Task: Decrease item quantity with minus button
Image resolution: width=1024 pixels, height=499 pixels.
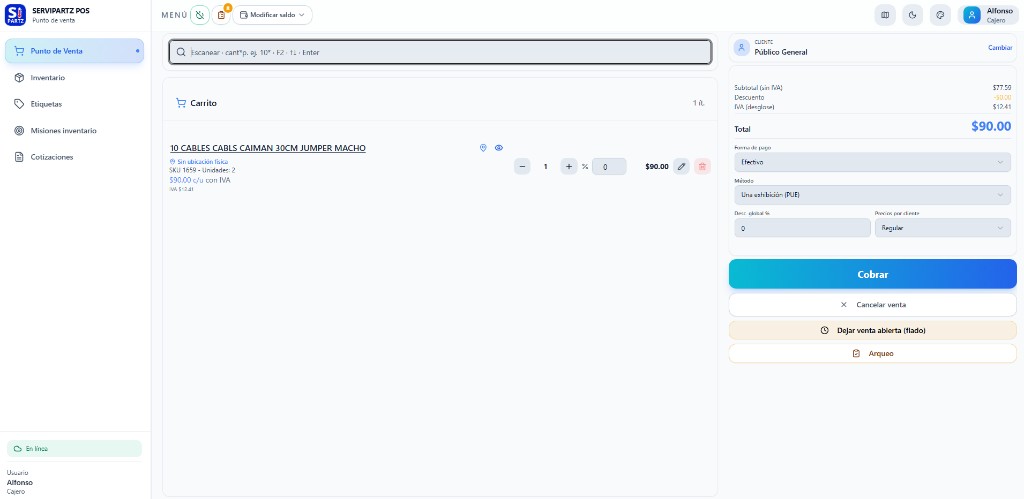Action: tap(522, 167)
